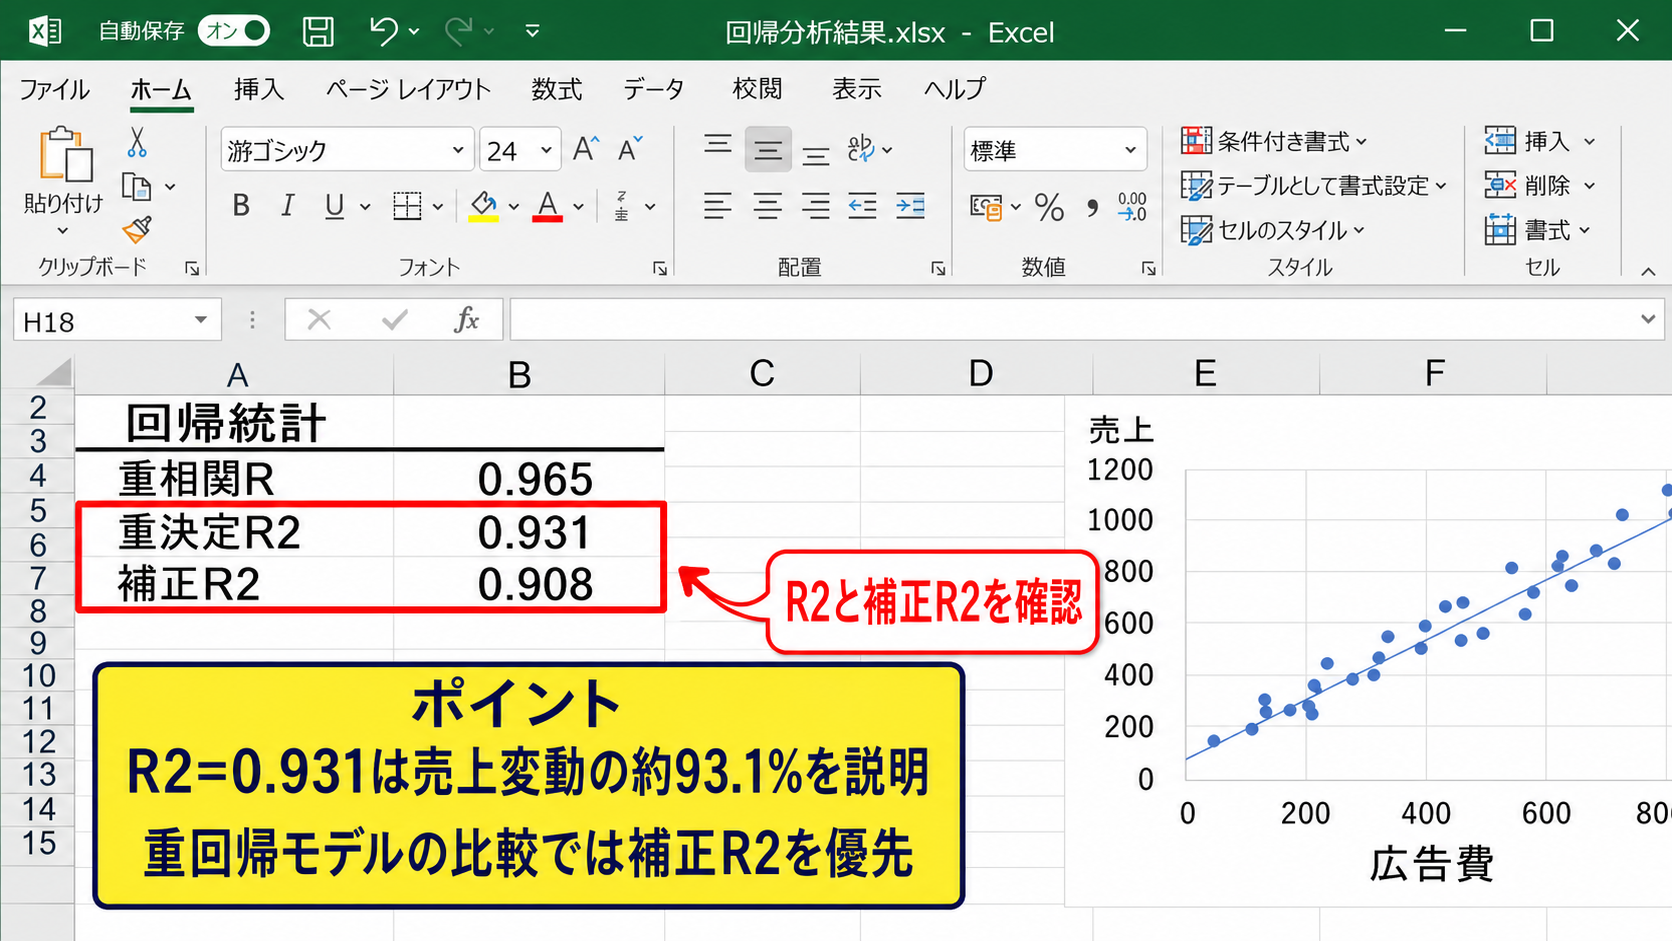This screenshot has height=941, width=1672.
Task: Switch to the 挿入 ribbon tab
Action: [x=259, y=89]
